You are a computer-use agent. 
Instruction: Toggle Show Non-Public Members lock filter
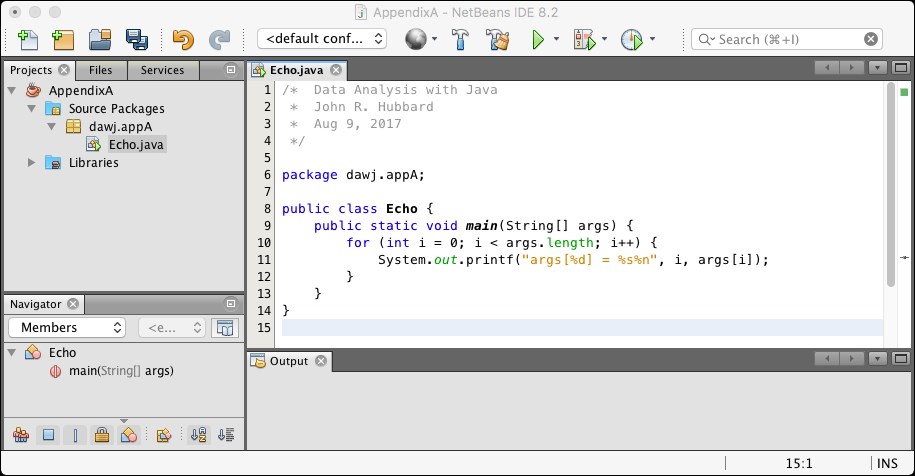(x=101, y=435)
